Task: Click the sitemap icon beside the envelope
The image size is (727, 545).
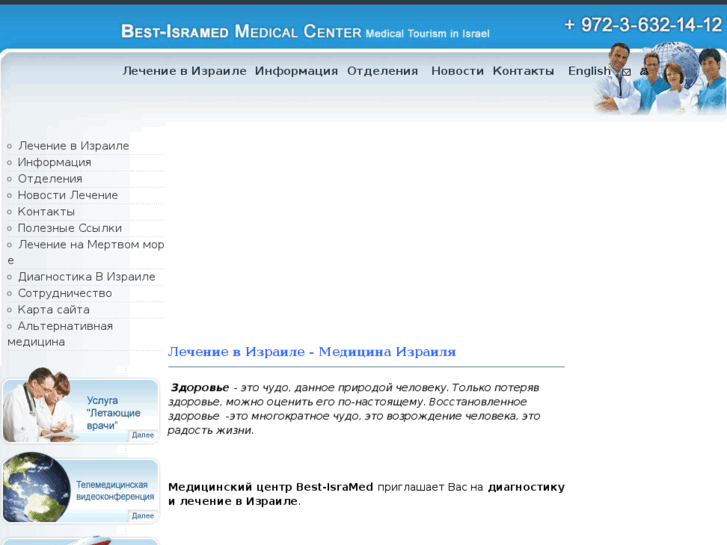Action: coord(644,71)
